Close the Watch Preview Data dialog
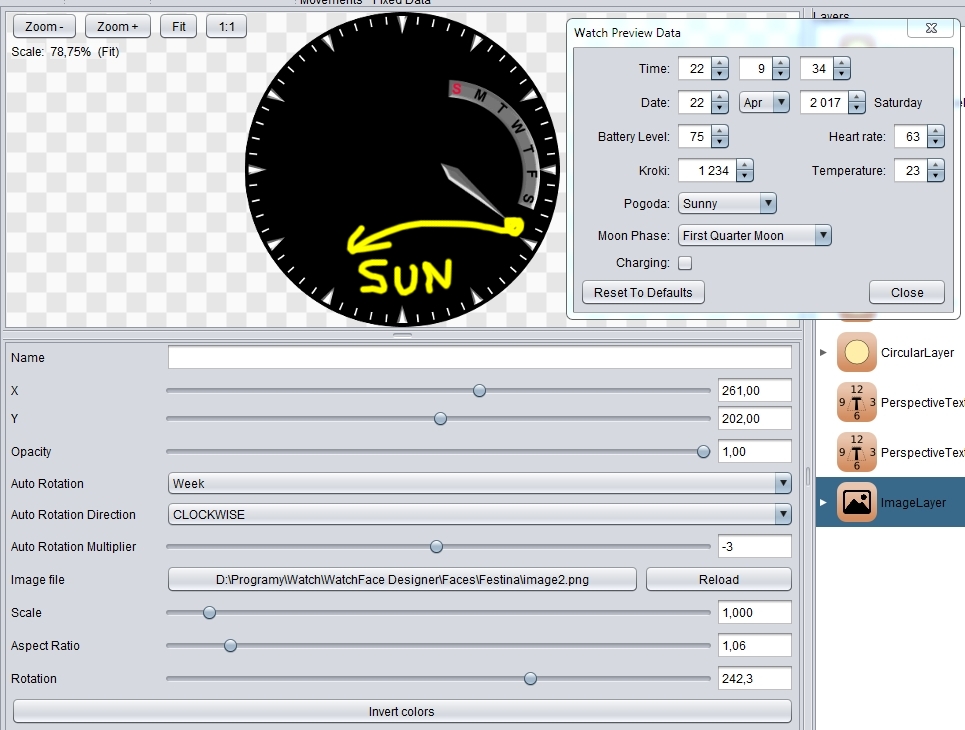Viewport: 965px width, 730px height. coord(907,292)
